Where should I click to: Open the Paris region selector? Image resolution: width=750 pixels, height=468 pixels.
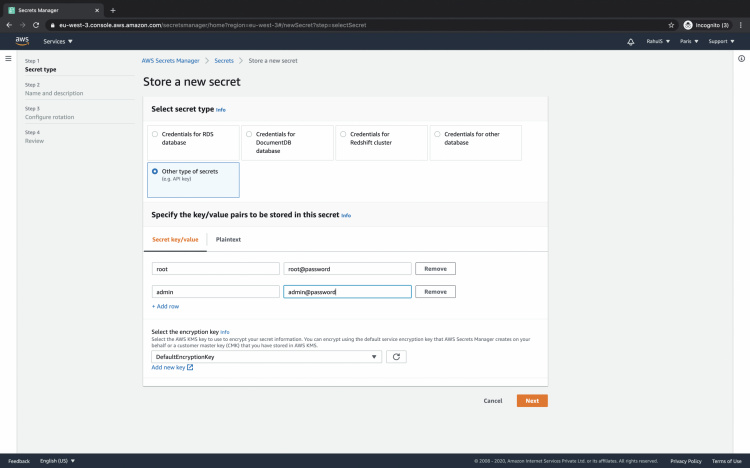[690, 42]
